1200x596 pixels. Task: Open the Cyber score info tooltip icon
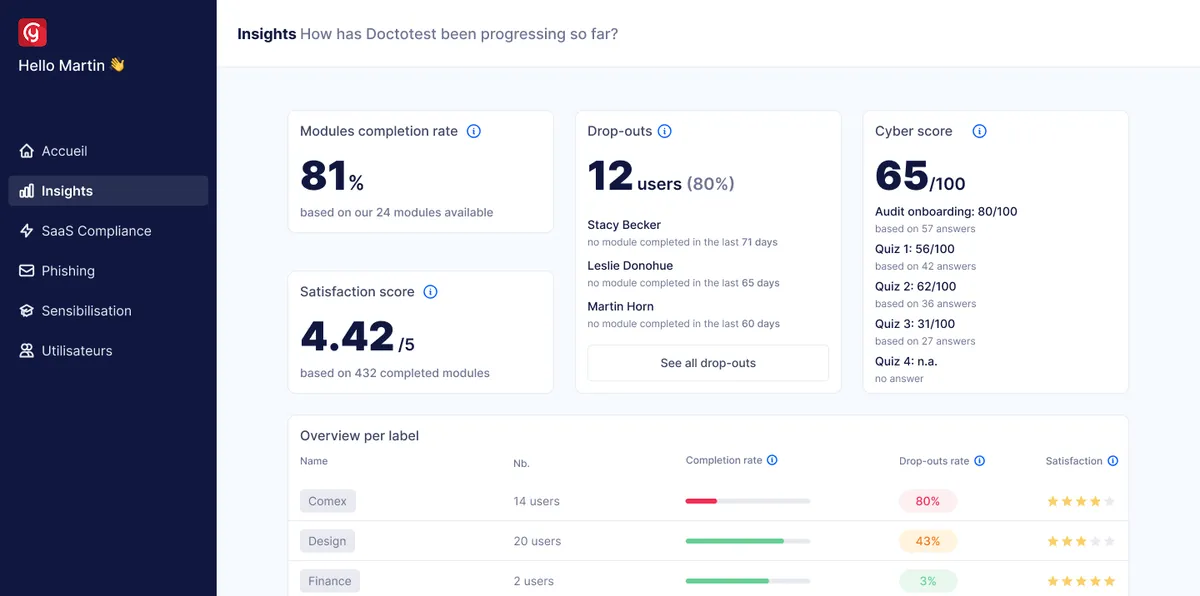pyautogui.click(x=980, y=131)
